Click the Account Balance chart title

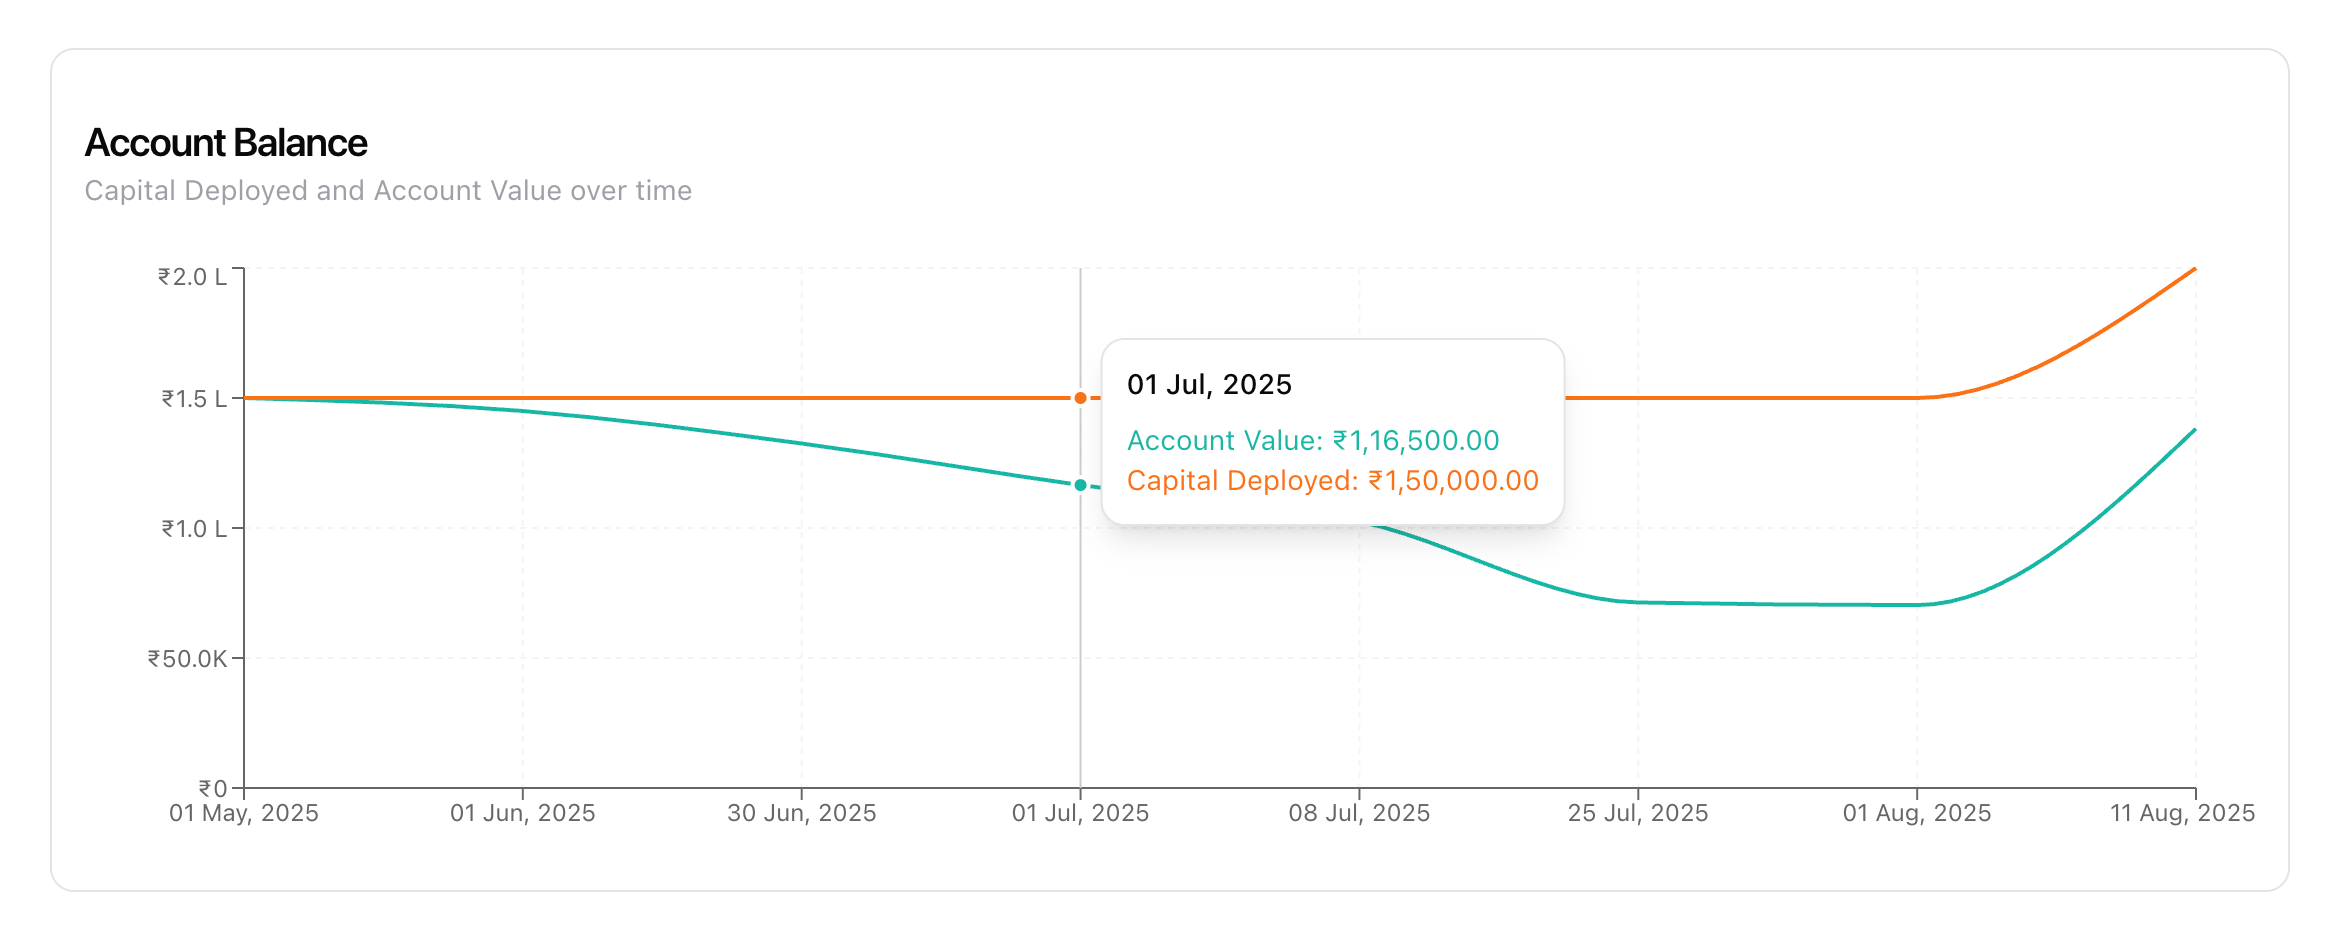[x=226, y=143]
